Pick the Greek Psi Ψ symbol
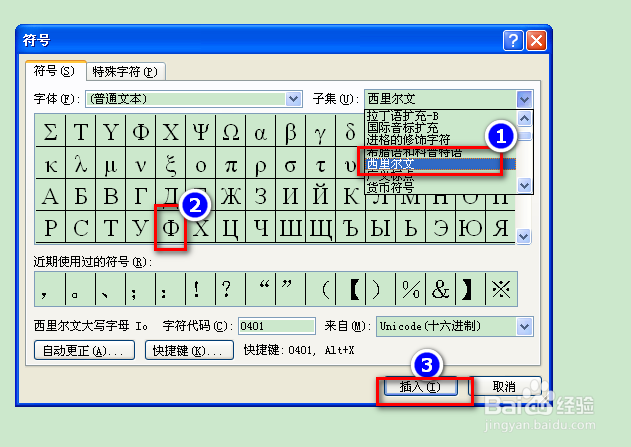 (x=200, y=131)
